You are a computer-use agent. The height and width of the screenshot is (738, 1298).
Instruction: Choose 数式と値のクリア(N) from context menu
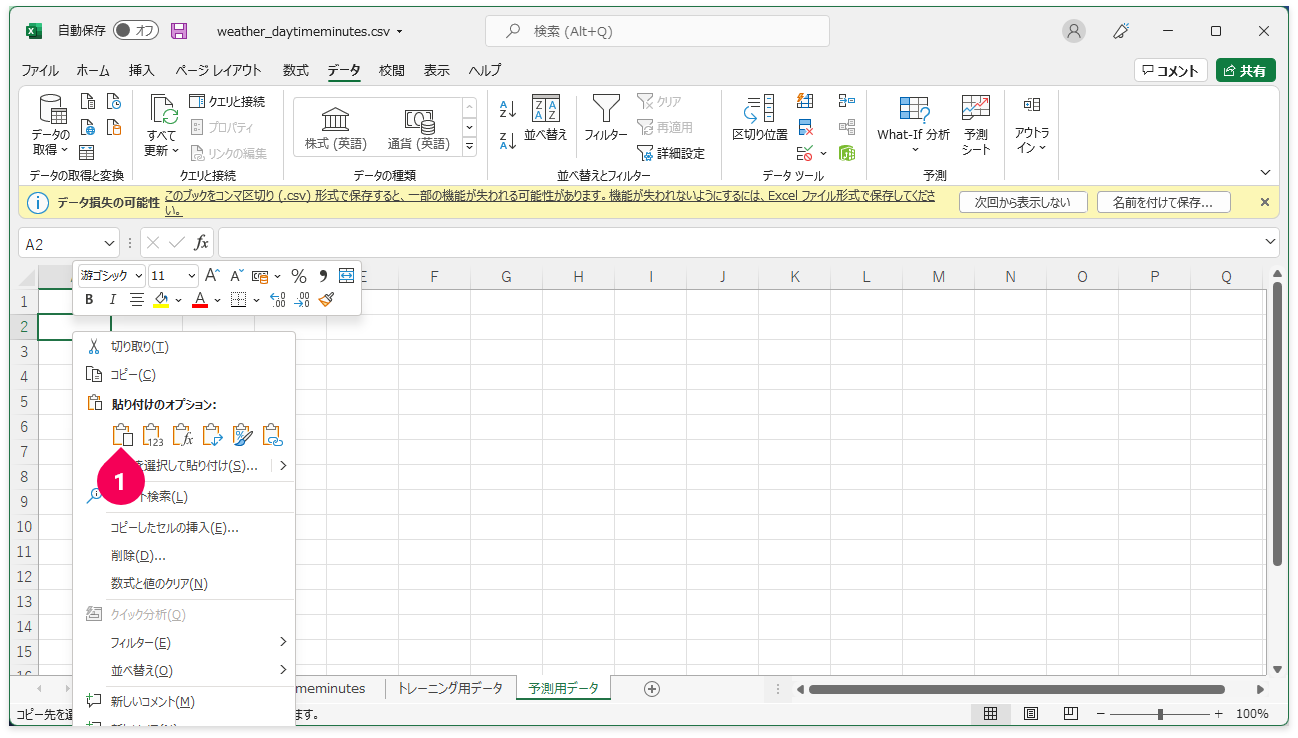[184, 583]
